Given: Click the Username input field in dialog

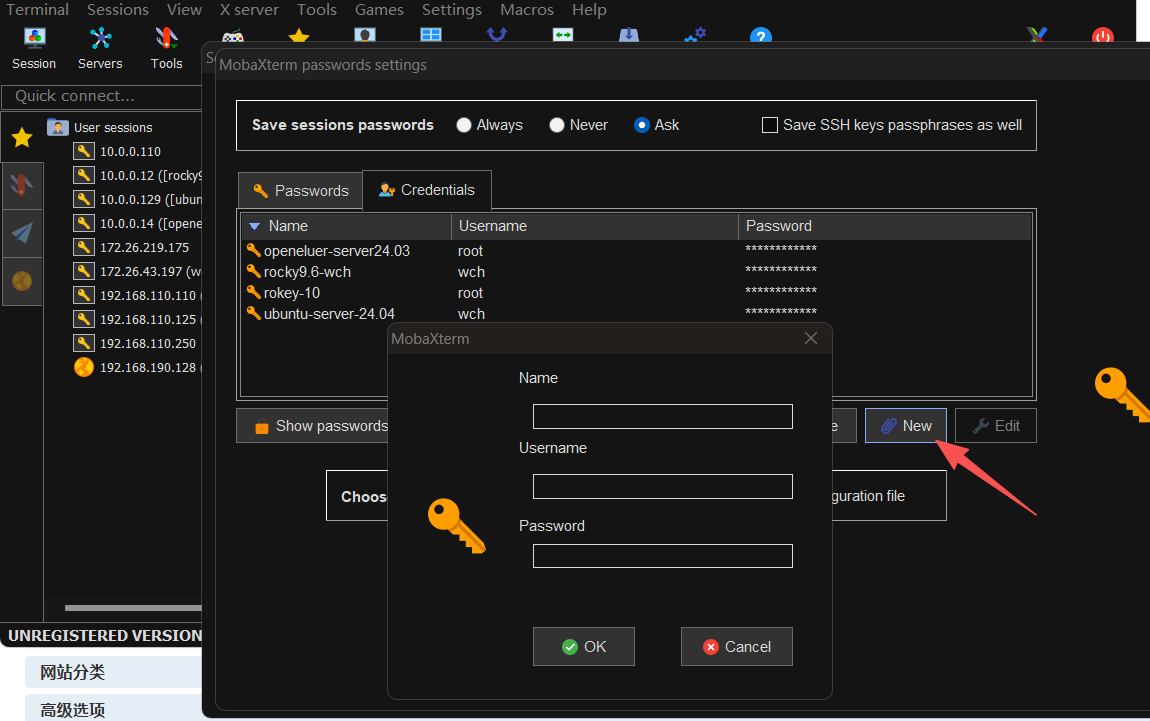Looking at the screenshot, I should pos(662,486).
